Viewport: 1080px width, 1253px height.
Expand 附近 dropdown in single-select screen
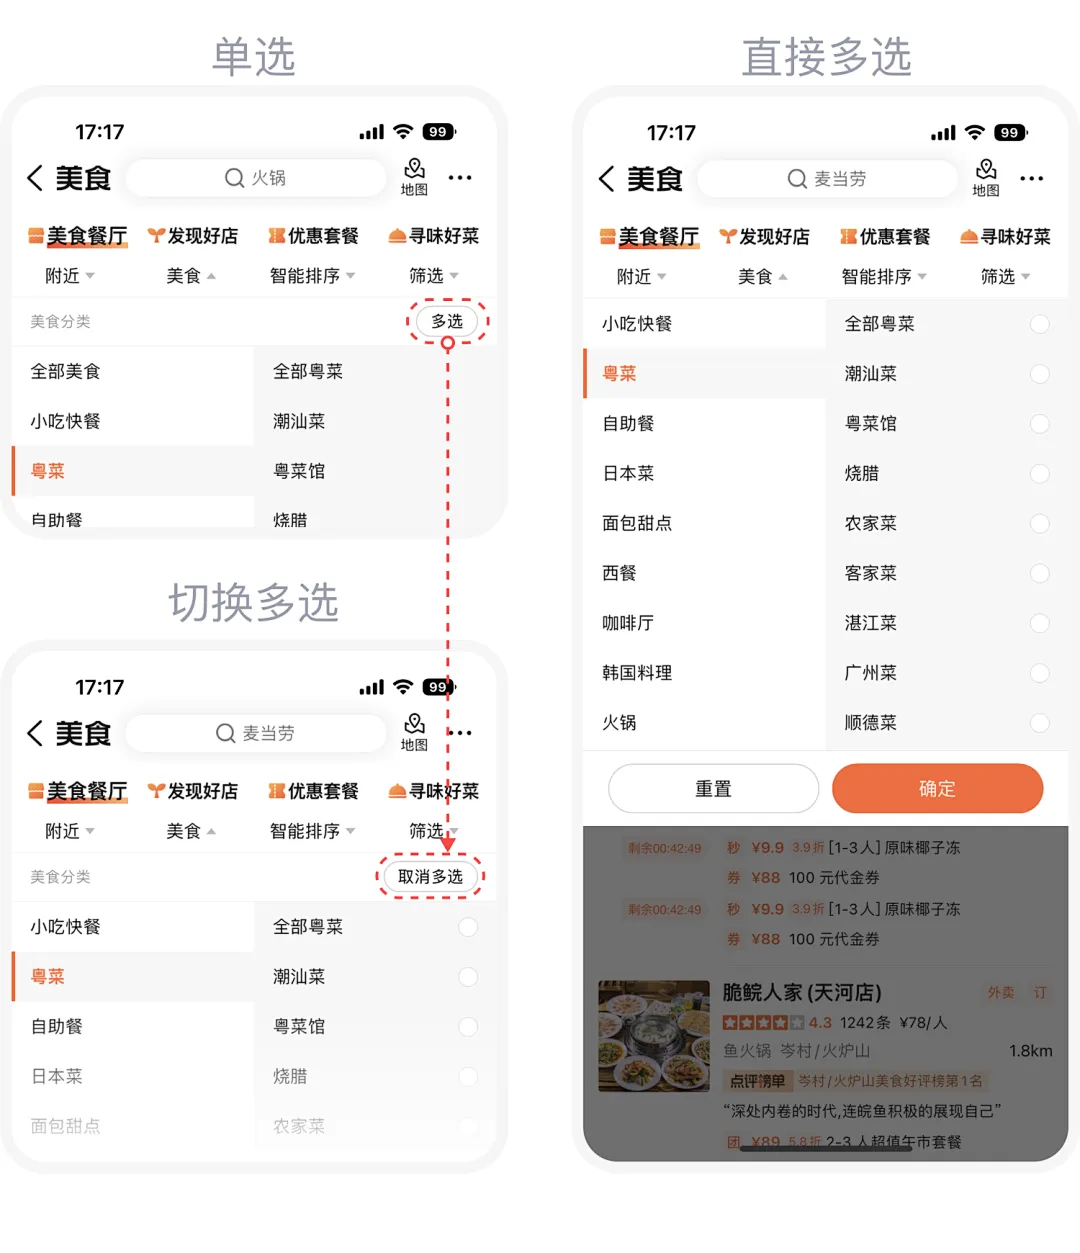70,276
